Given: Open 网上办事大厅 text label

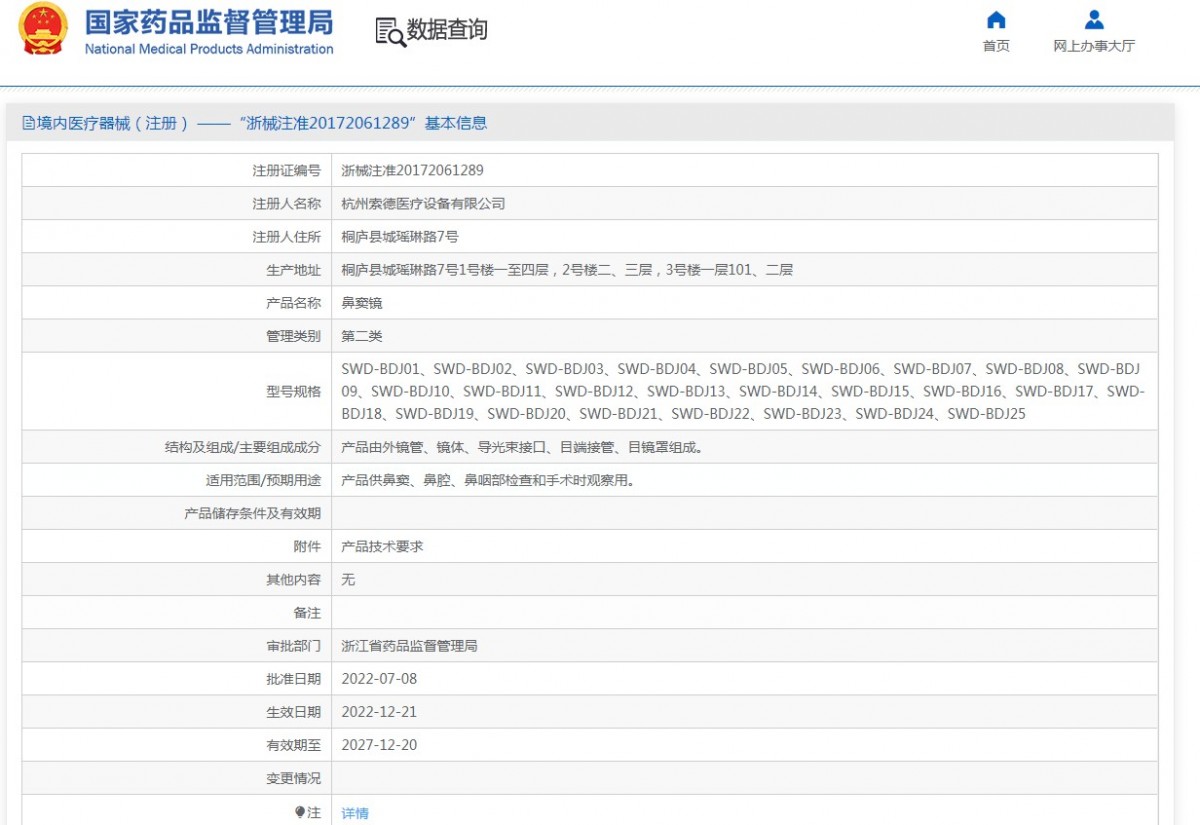Looking at the screenshot, I should tap(1094, 46).
